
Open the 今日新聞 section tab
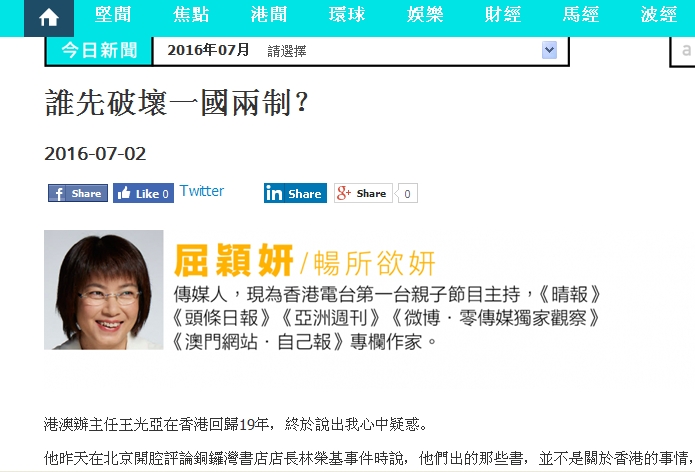tap(99, 51)
